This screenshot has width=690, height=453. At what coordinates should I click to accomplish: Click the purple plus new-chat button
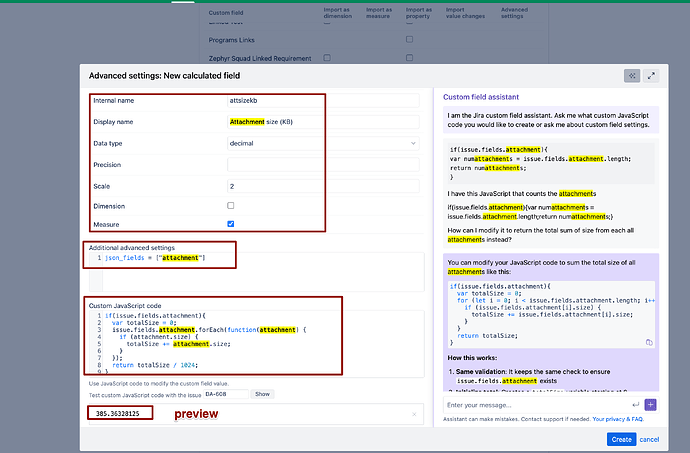[x=650, y=405]
